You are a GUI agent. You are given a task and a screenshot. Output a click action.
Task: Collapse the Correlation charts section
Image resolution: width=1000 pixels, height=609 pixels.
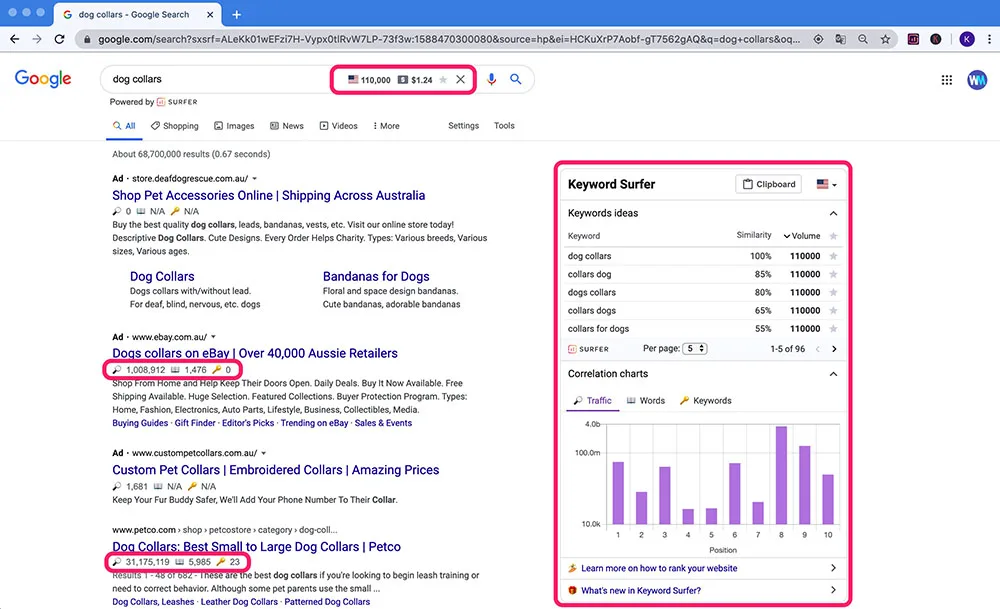point(833,374)
